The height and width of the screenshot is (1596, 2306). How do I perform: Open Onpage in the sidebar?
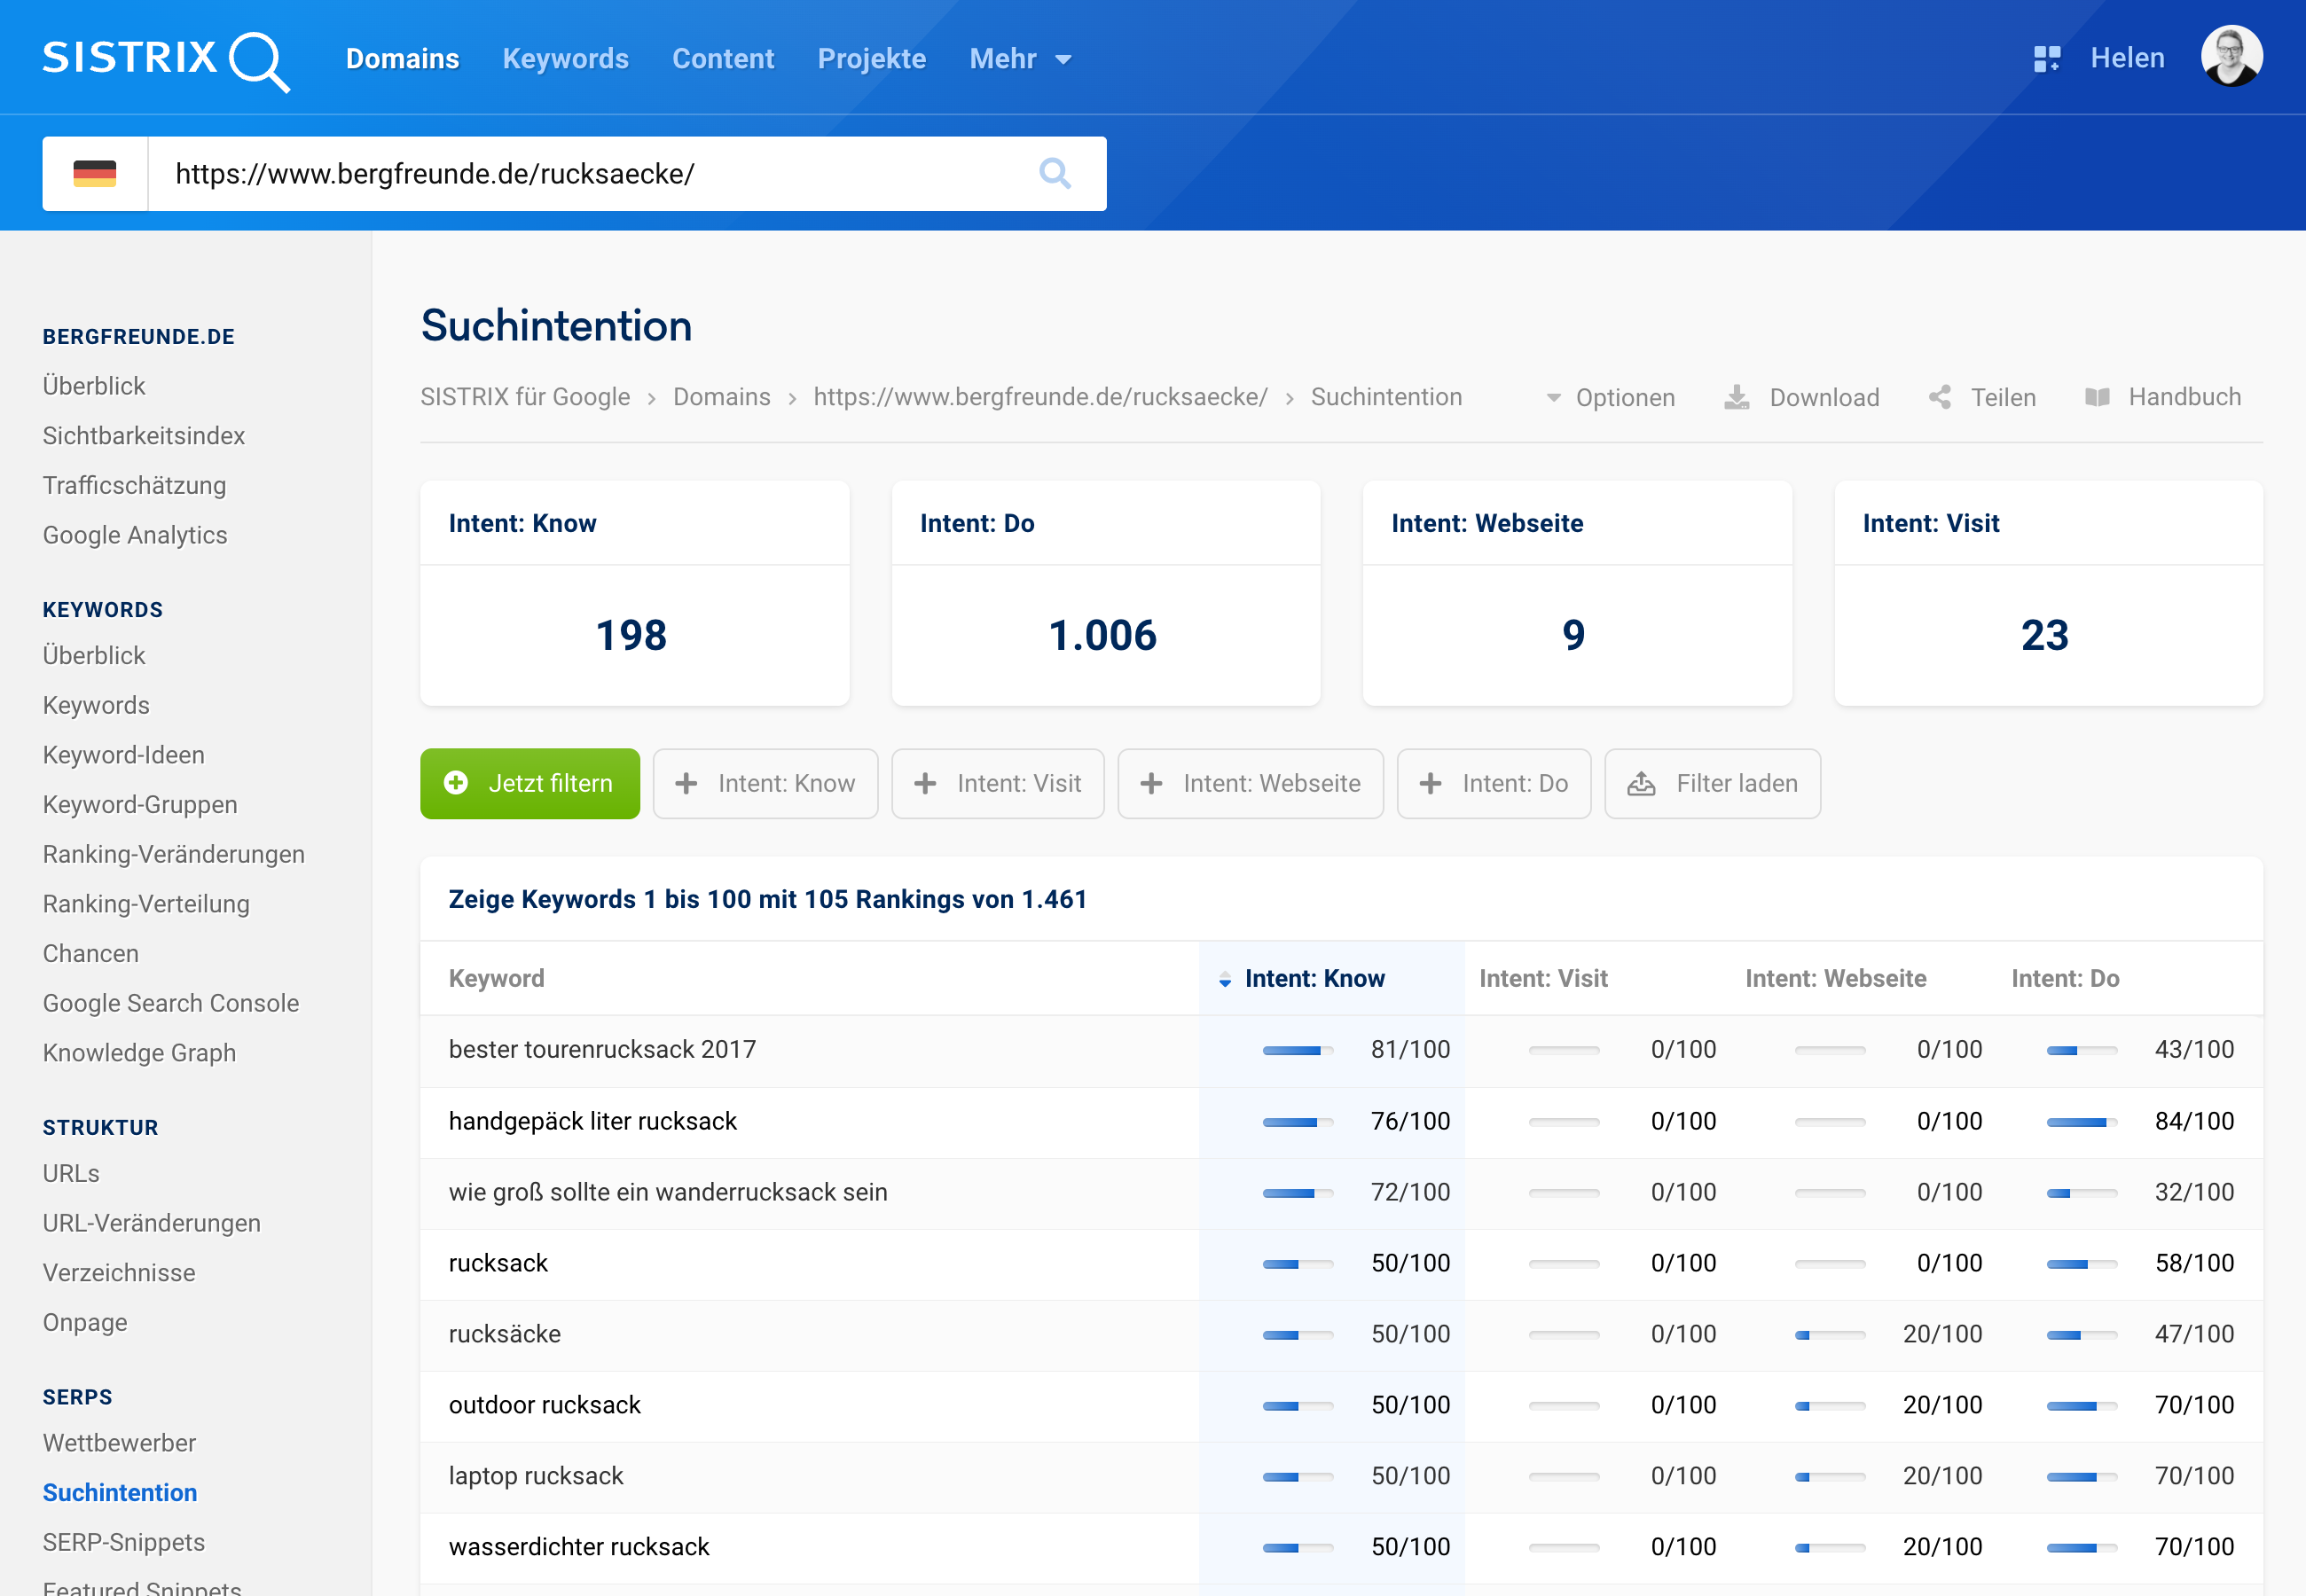coord(85,1323)
